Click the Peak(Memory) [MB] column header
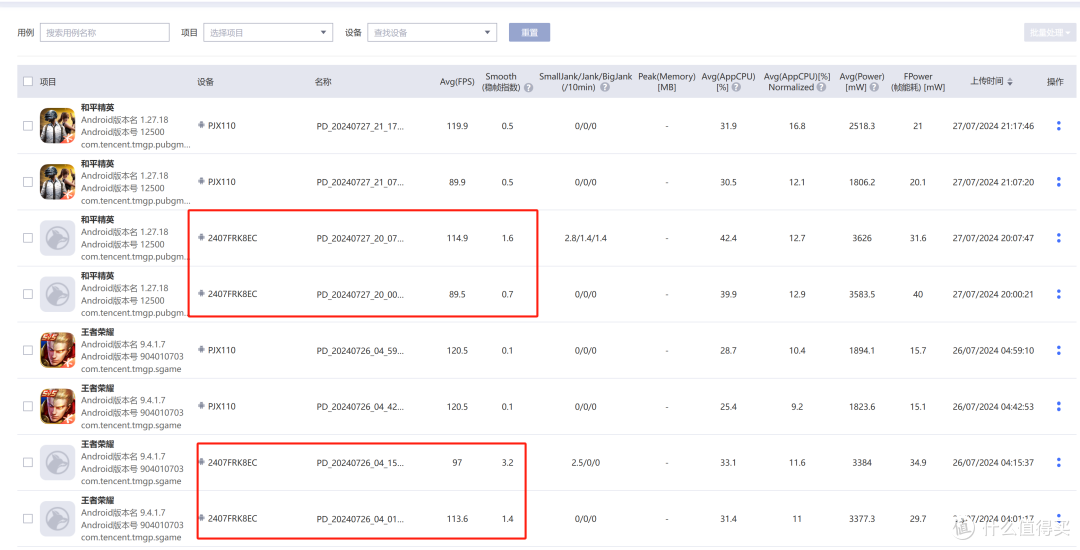The image size is (1080, 550). (x=666, y=82)
